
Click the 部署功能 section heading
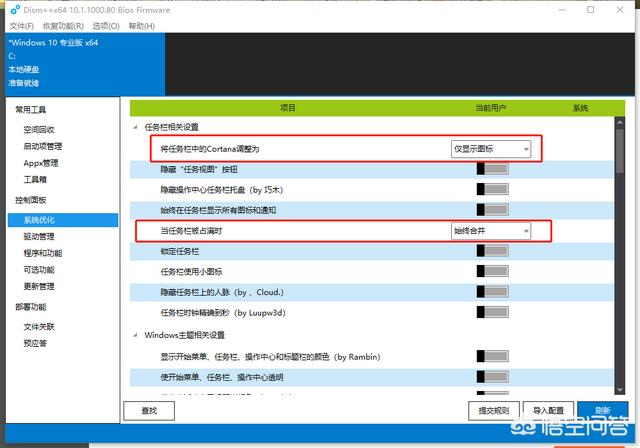coord(31,307)
